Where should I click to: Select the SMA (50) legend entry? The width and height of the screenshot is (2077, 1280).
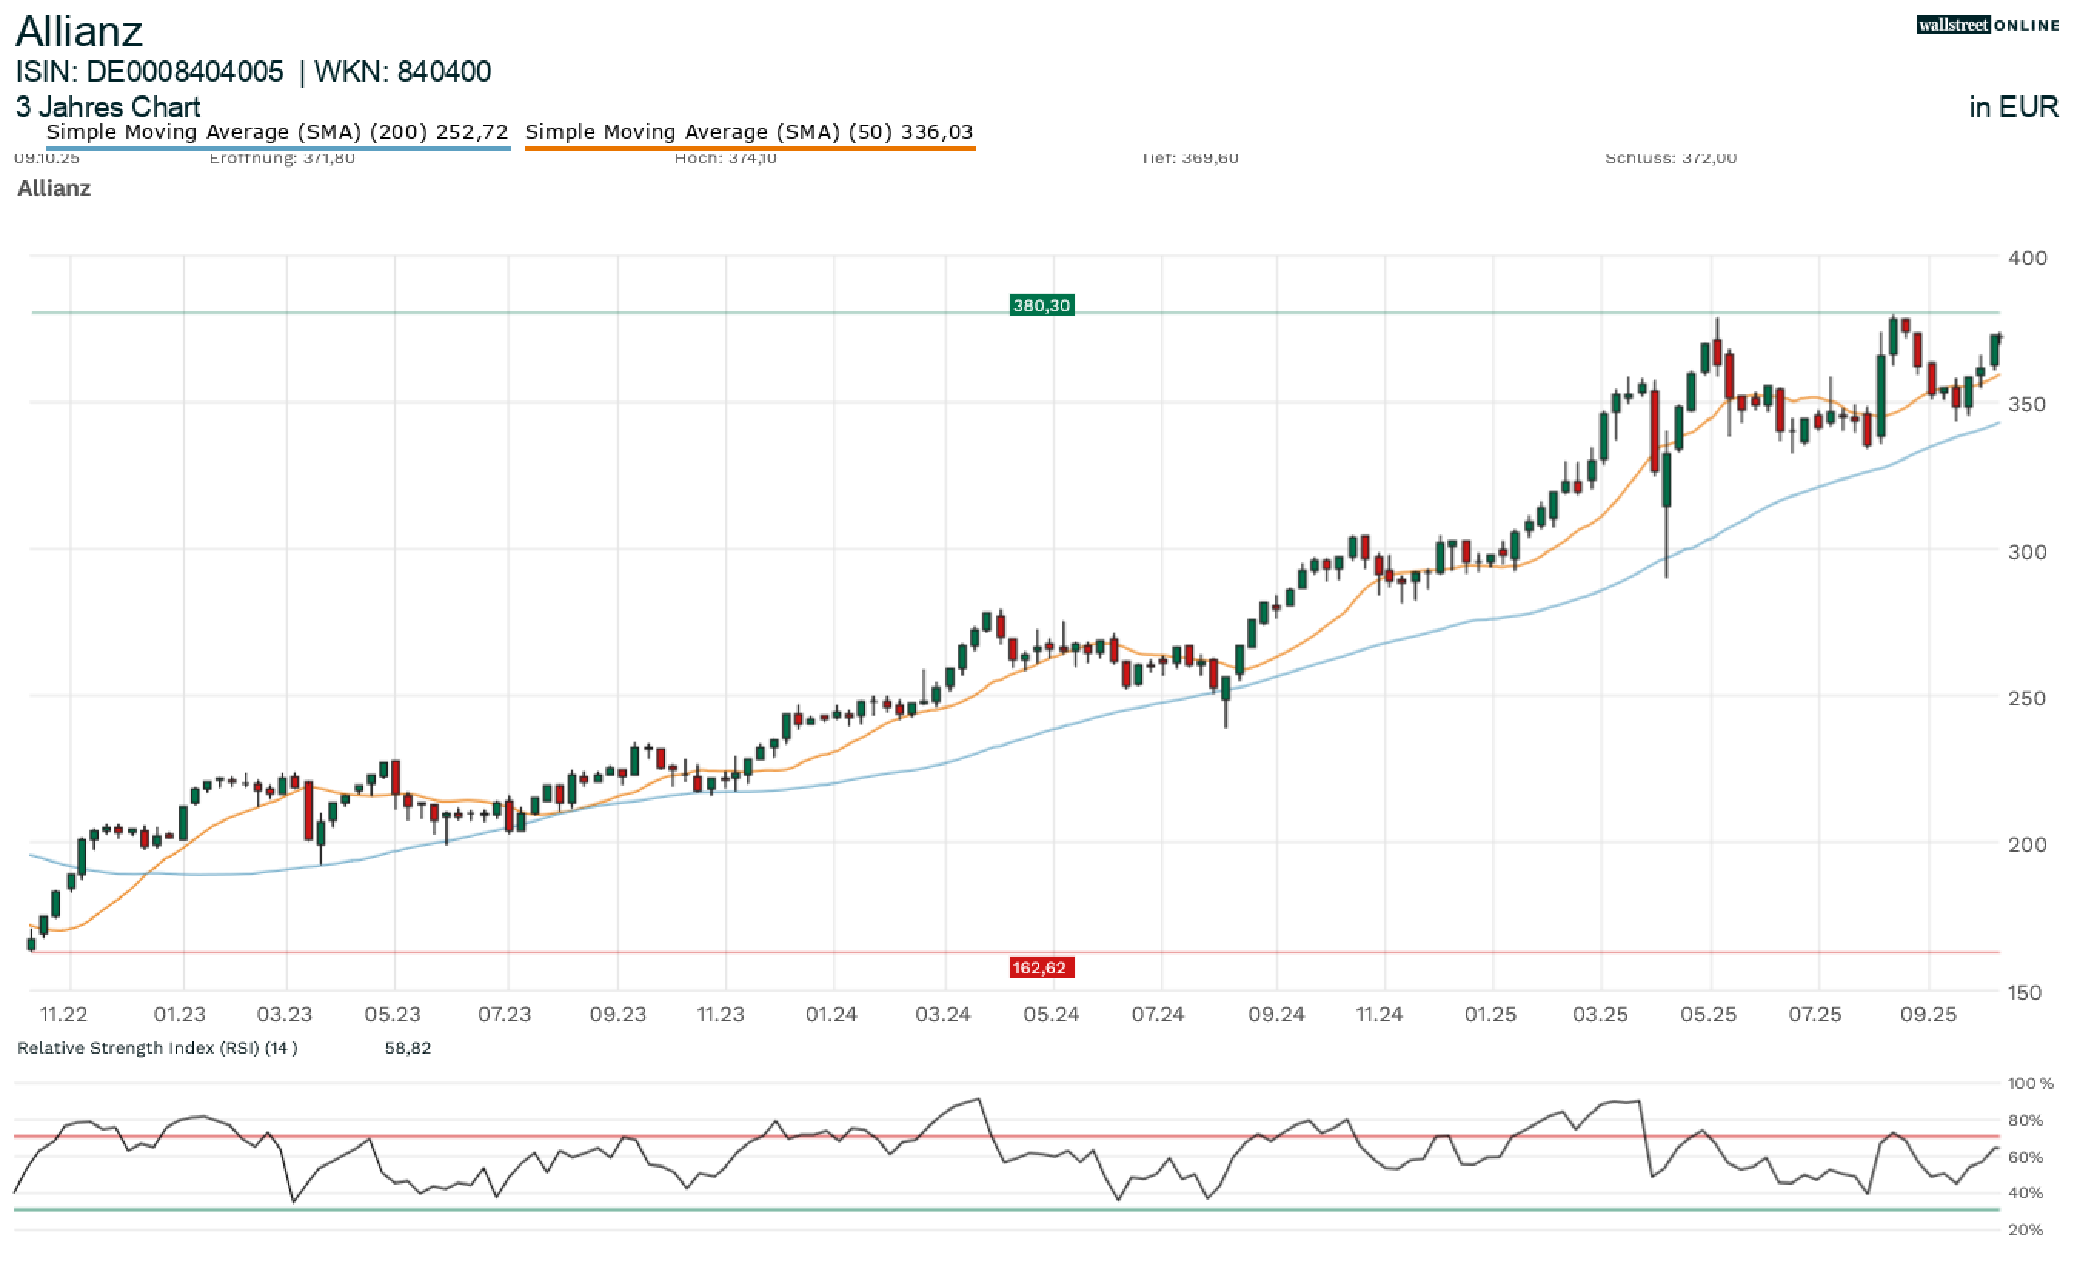749,132
